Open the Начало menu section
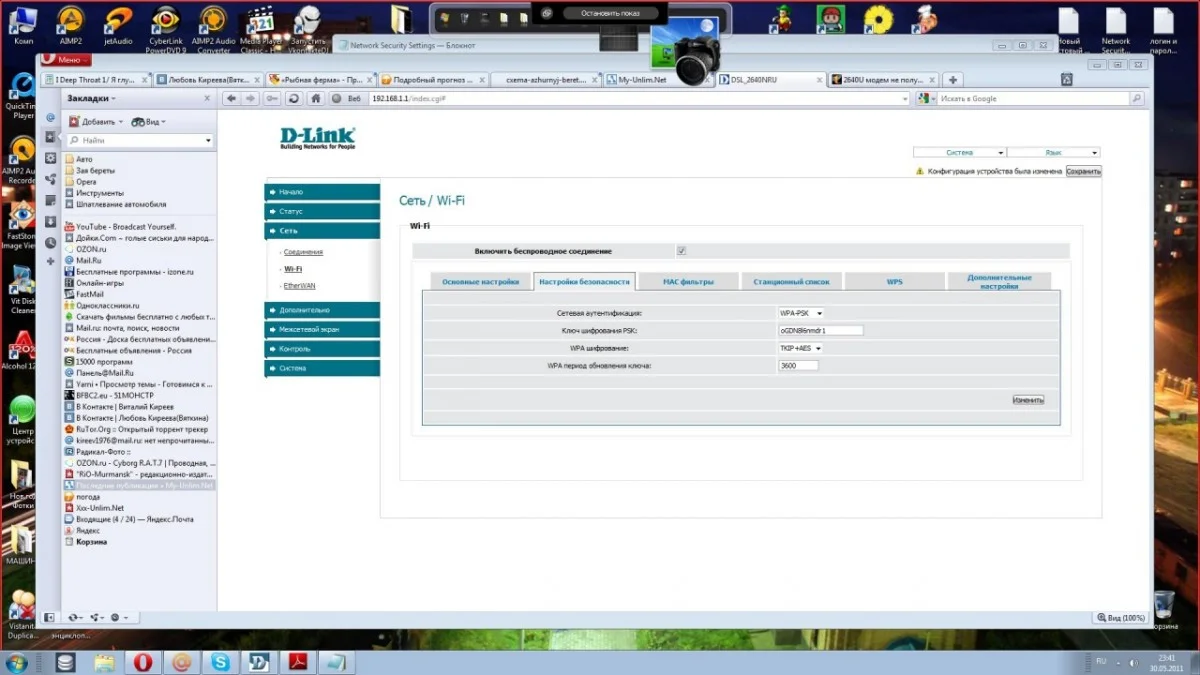 (x=322, y=191)
